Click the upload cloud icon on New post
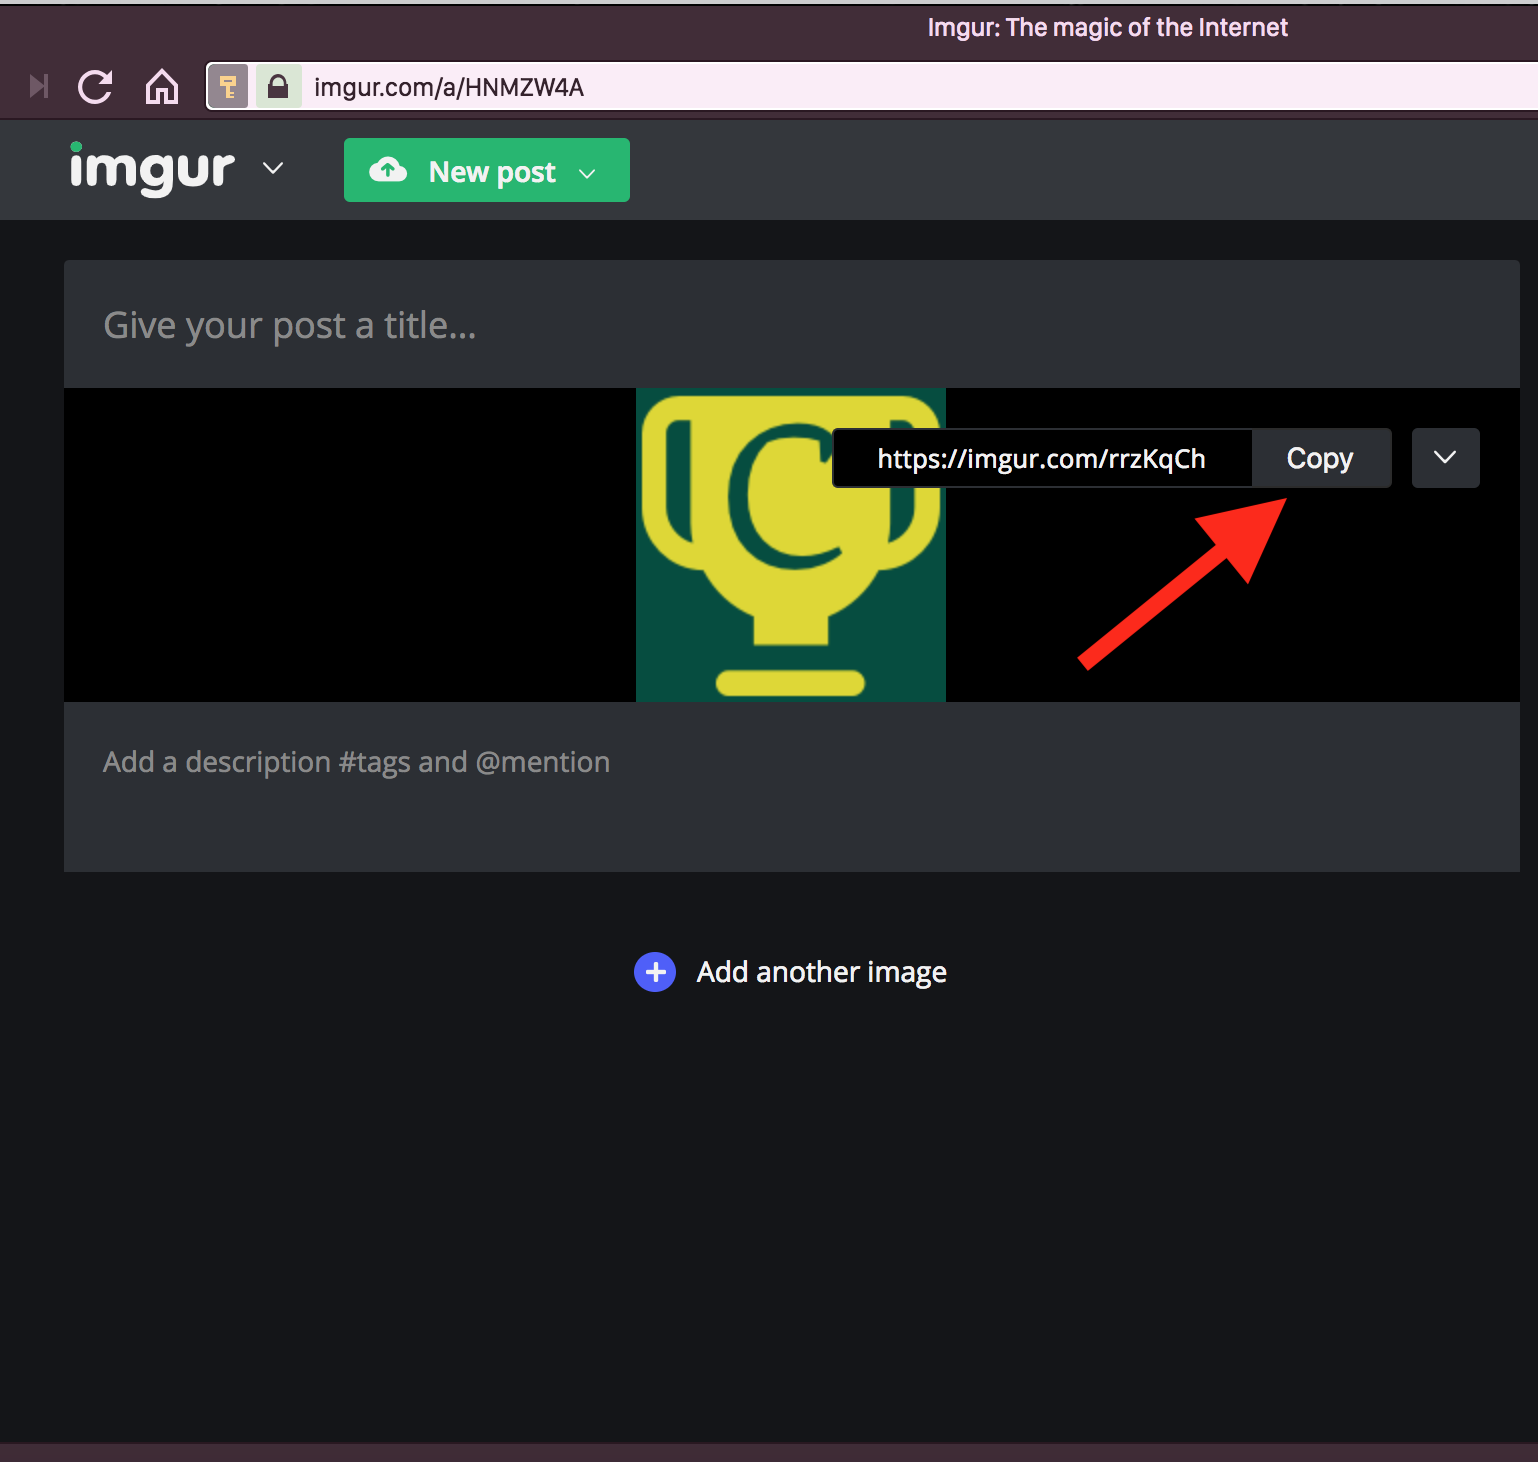 tap(389, 170)
